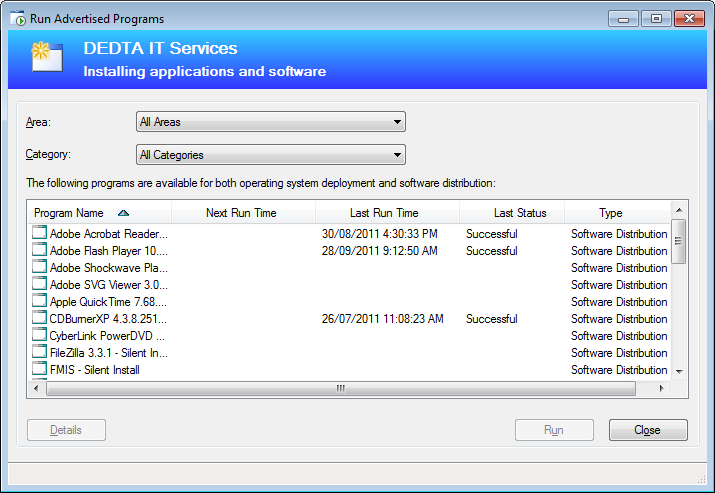715x493 pixels.
Task: Click Successful status in CDBurnerXP row
Action: tap(492, 319)
